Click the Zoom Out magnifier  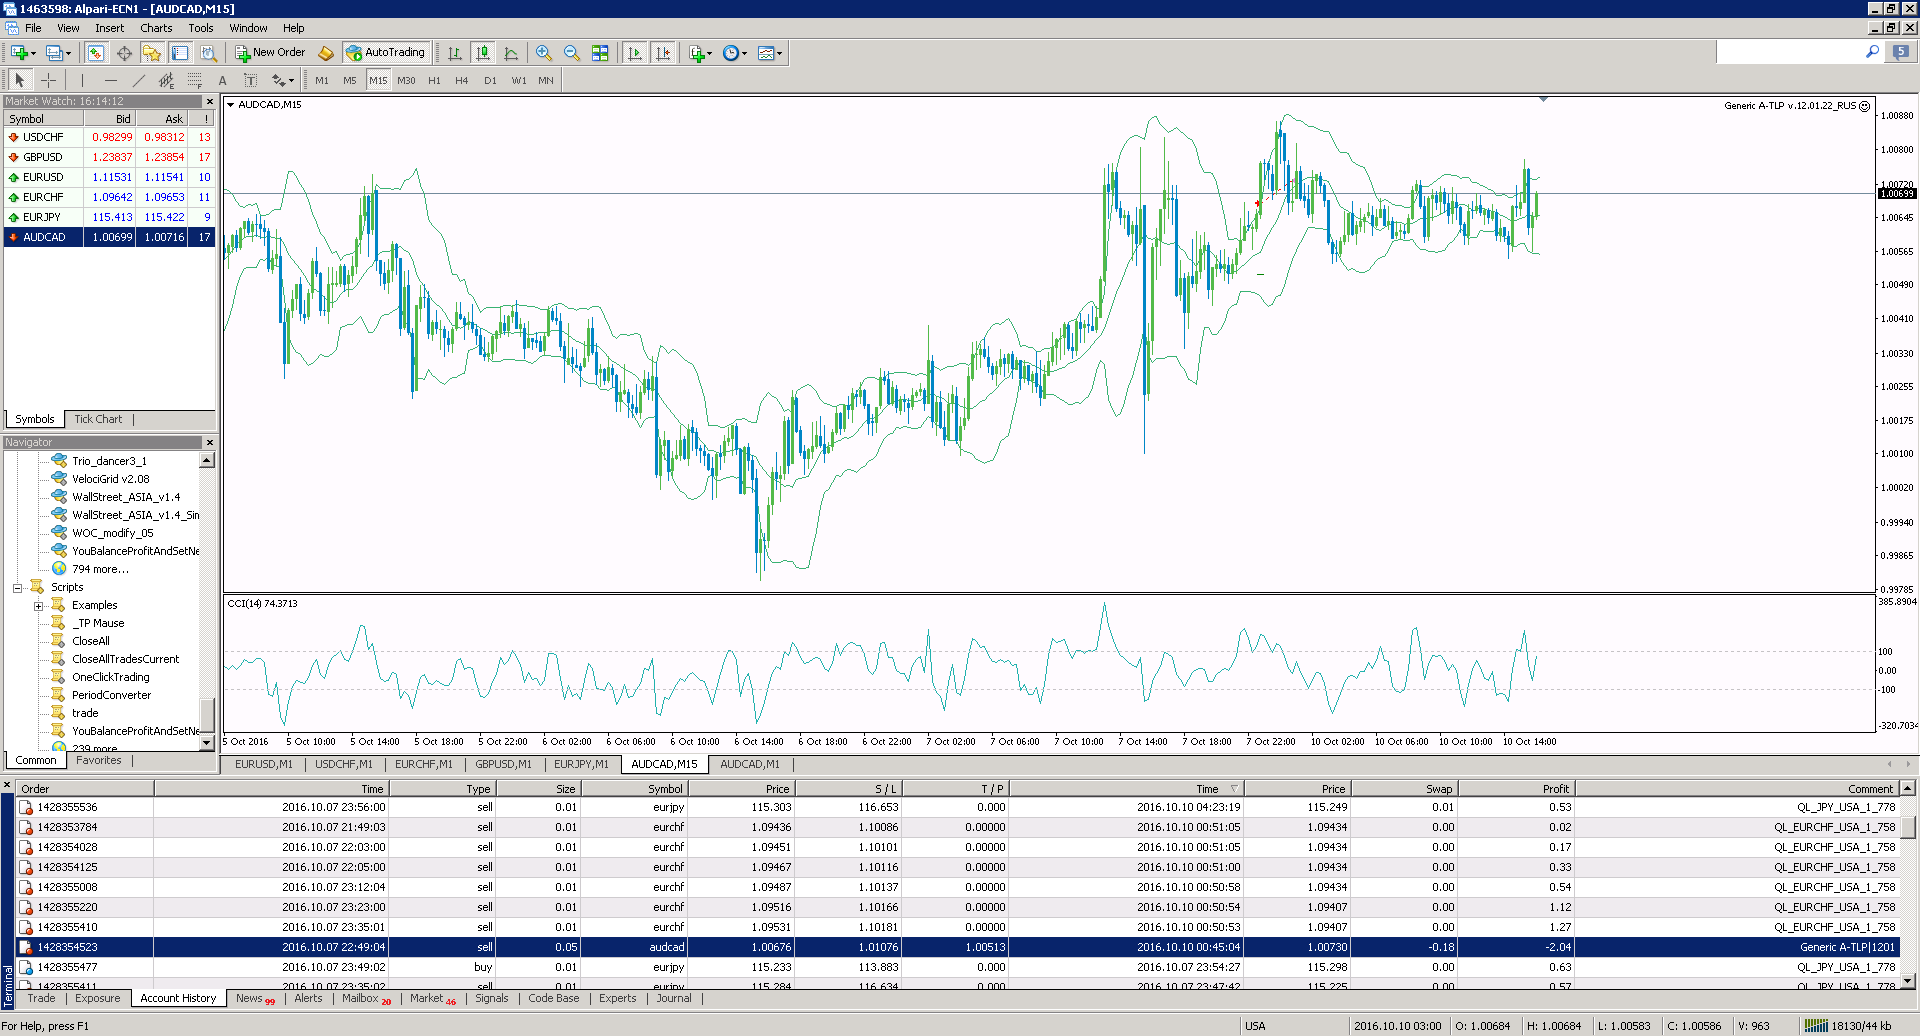point(571,53)
